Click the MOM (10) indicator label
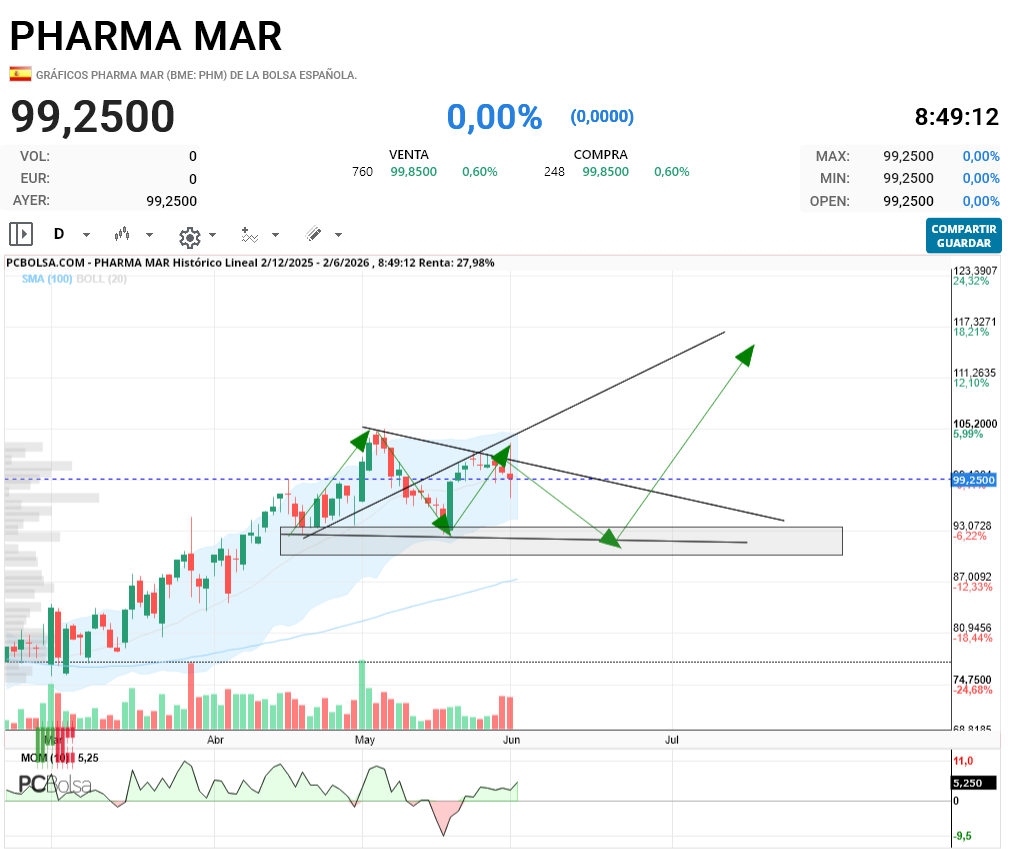The image size is (1012, 849). click(47, 758)
